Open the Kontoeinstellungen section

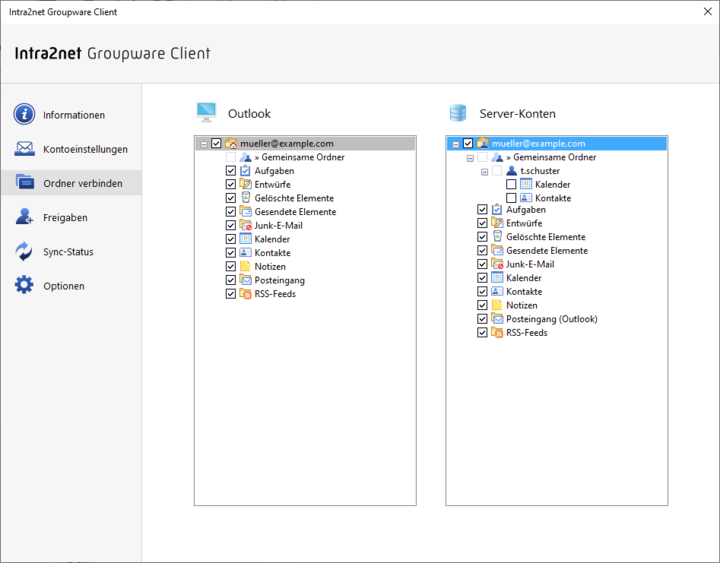[x=71, y=149]
